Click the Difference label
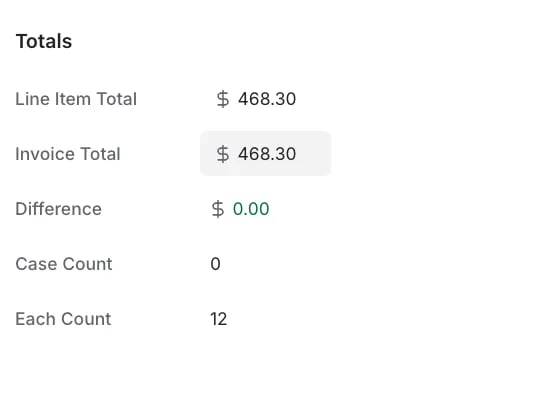Viewport: 539px width, 405px height. pyautogui.click(x=58, y=209)
